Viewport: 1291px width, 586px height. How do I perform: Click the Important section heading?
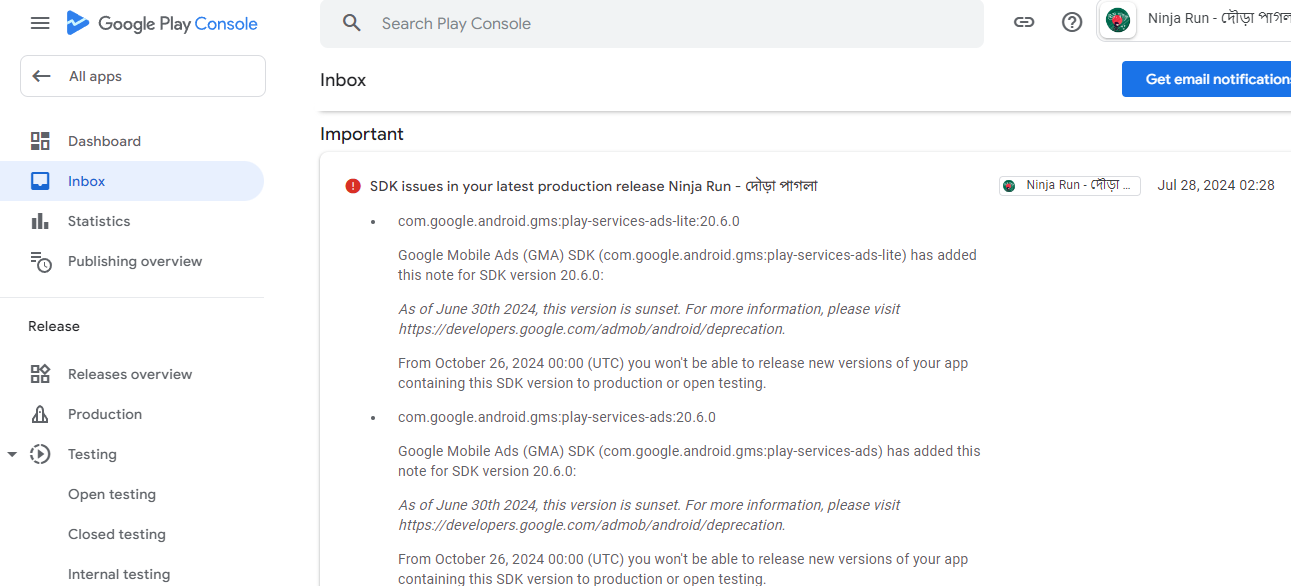pyautogui.click(x=362, y=134)
